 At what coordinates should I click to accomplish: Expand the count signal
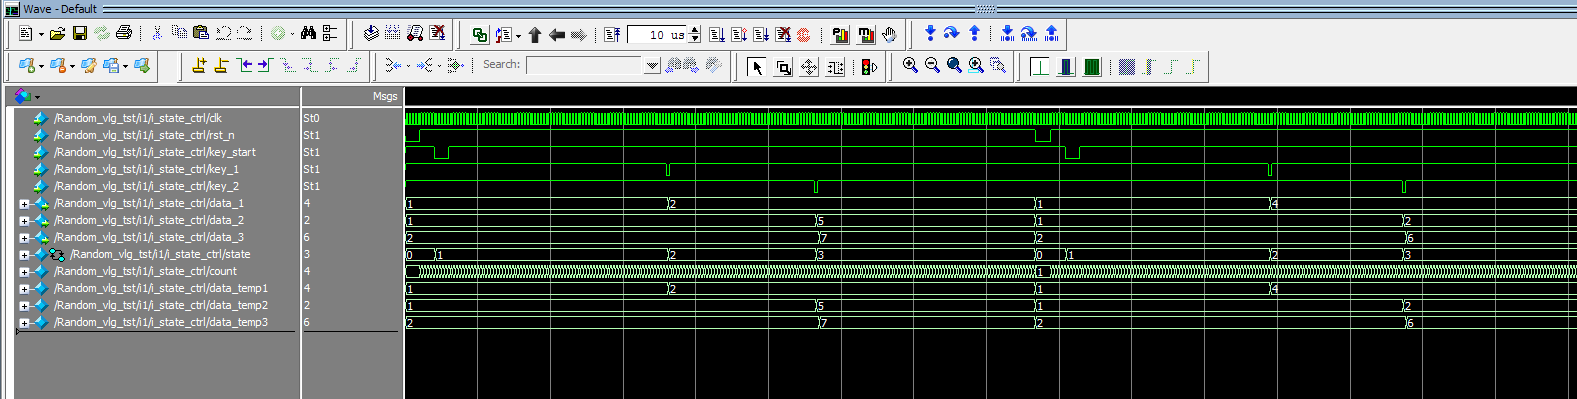[x=24, y=271]
